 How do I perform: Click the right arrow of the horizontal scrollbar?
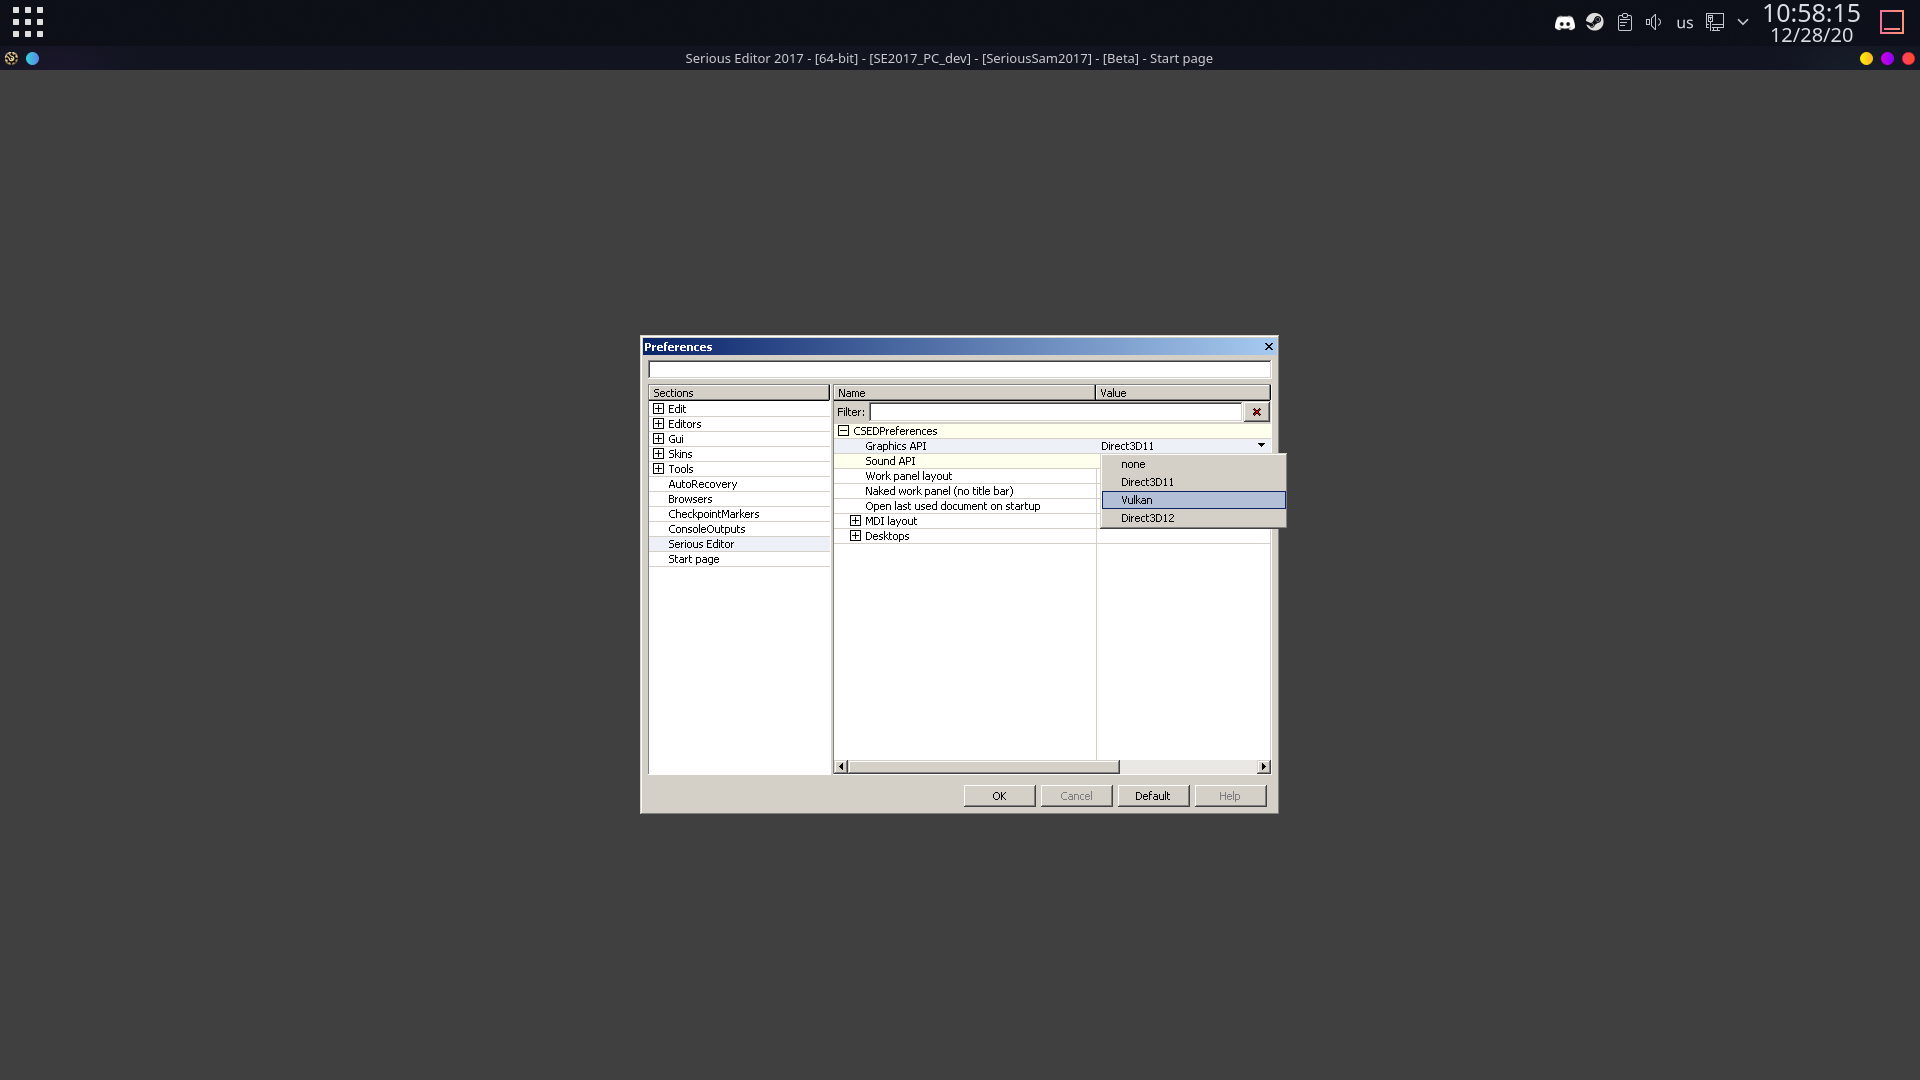coord(1262,766)
